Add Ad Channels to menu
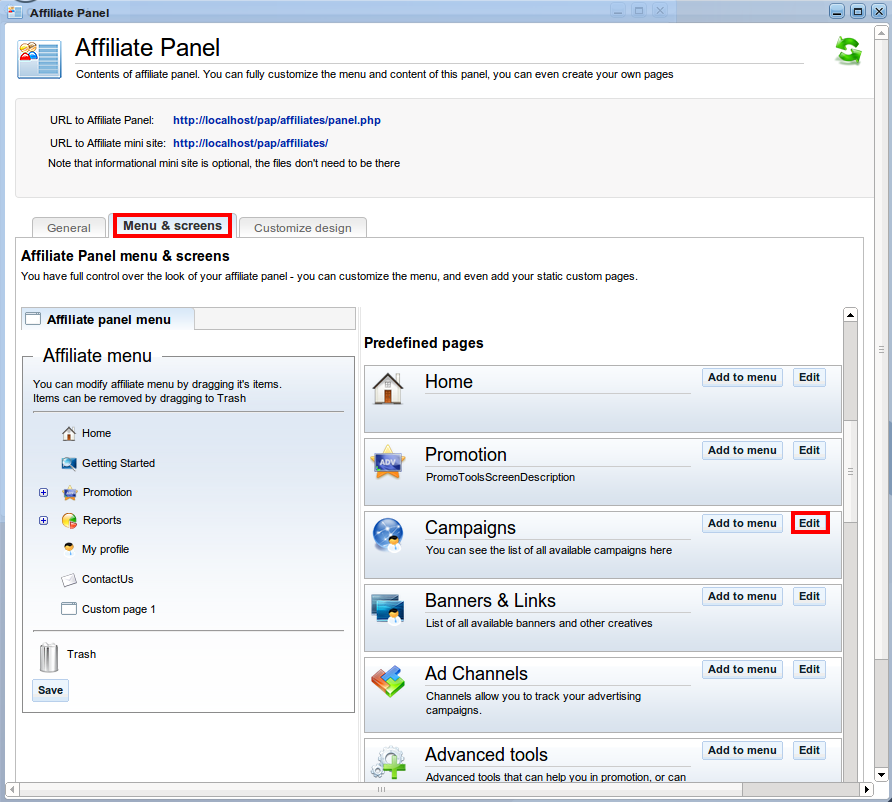Viewport: 892px width, 802px height. tap(742, 669)
